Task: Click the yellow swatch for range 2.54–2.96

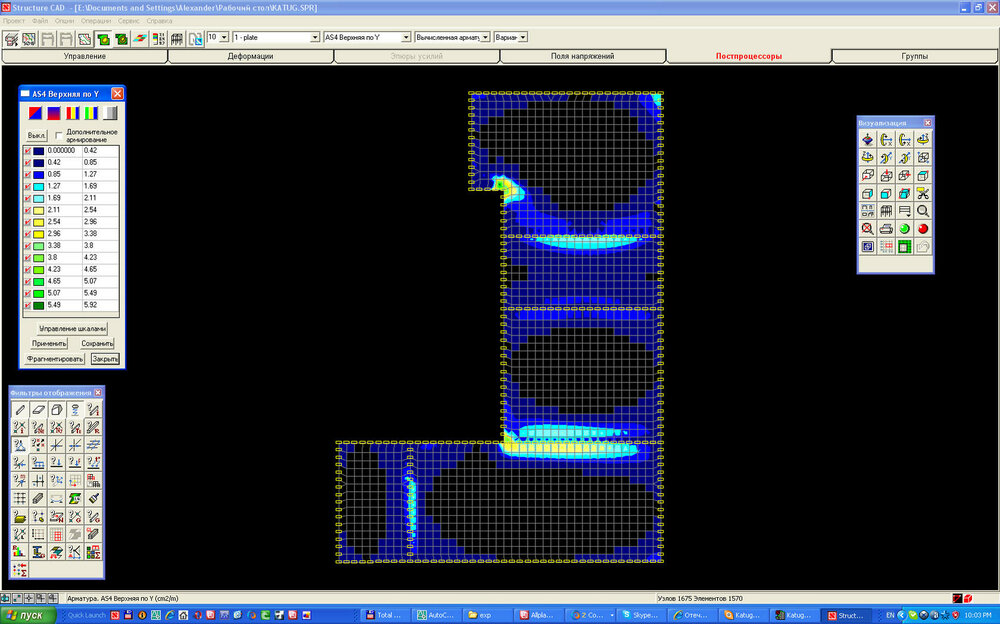Action: [39, 223]
